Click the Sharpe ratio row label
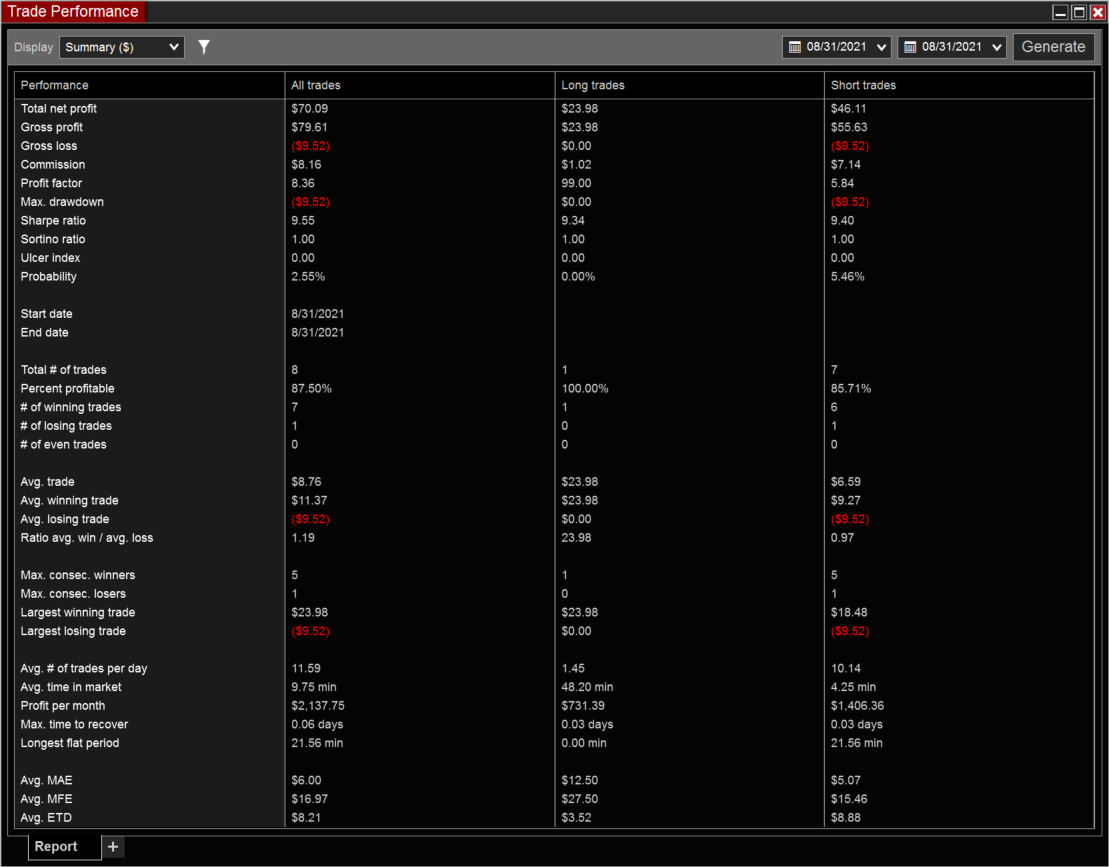This screenshot has height=867, width=1109. point(53,221)
